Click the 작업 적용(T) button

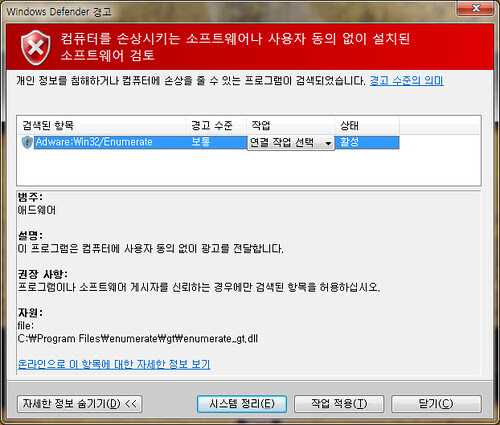pyautogui.click(x=339, y=404)
